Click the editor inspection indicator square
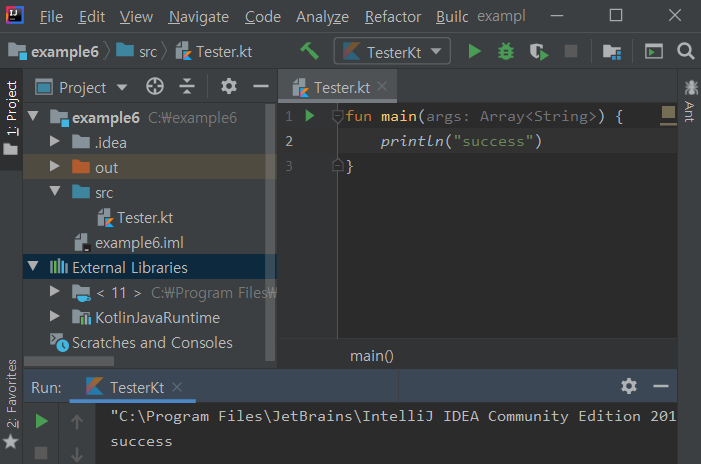The image size is (701, 464). click(668, 112)
